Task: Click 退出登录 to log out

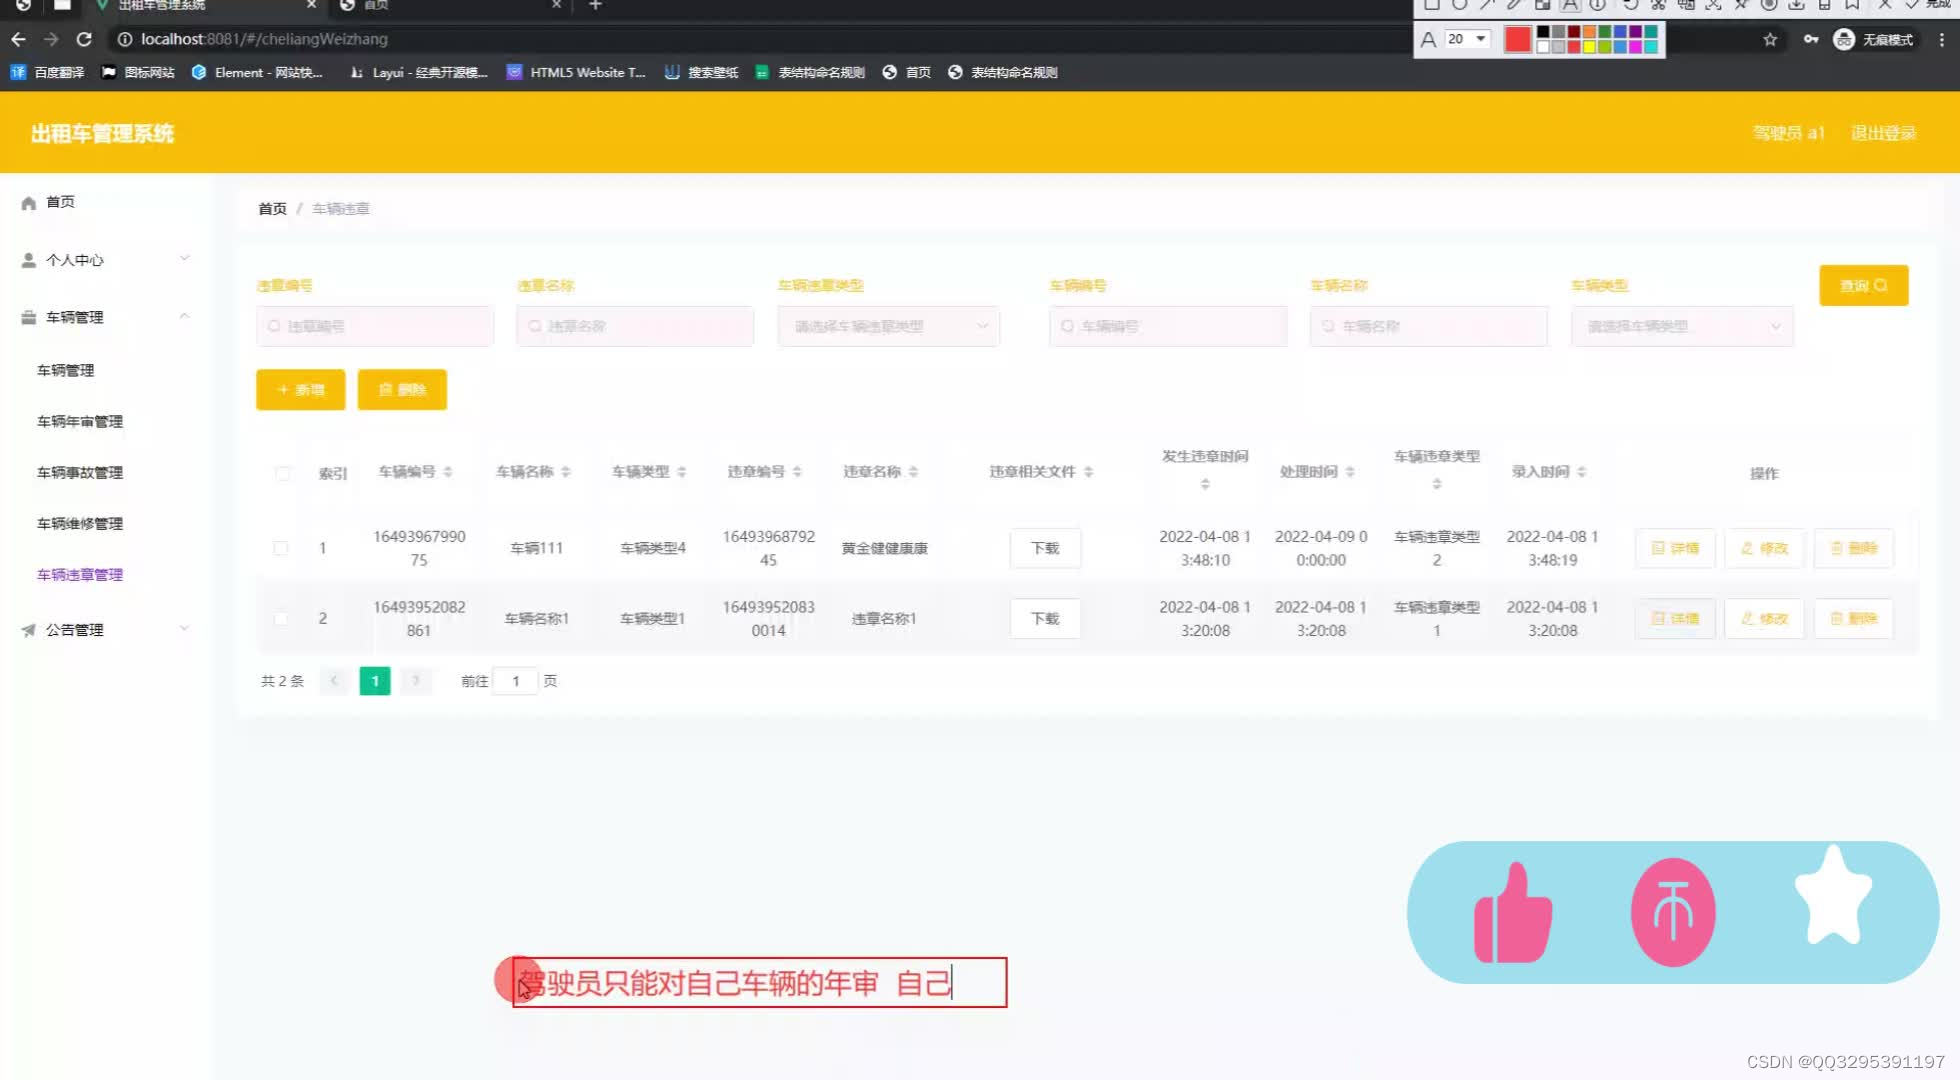Action: tap(1883, 133)
